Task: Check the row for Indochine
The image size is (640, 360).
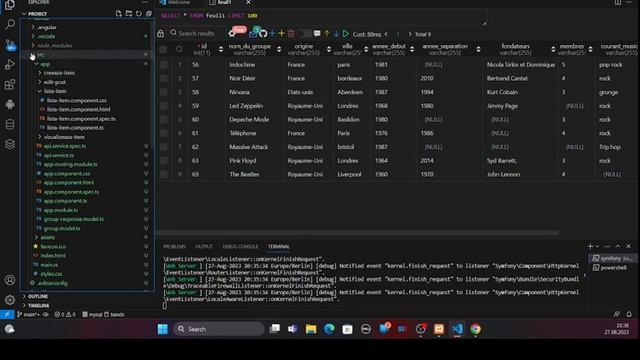Action: (164, 64)
